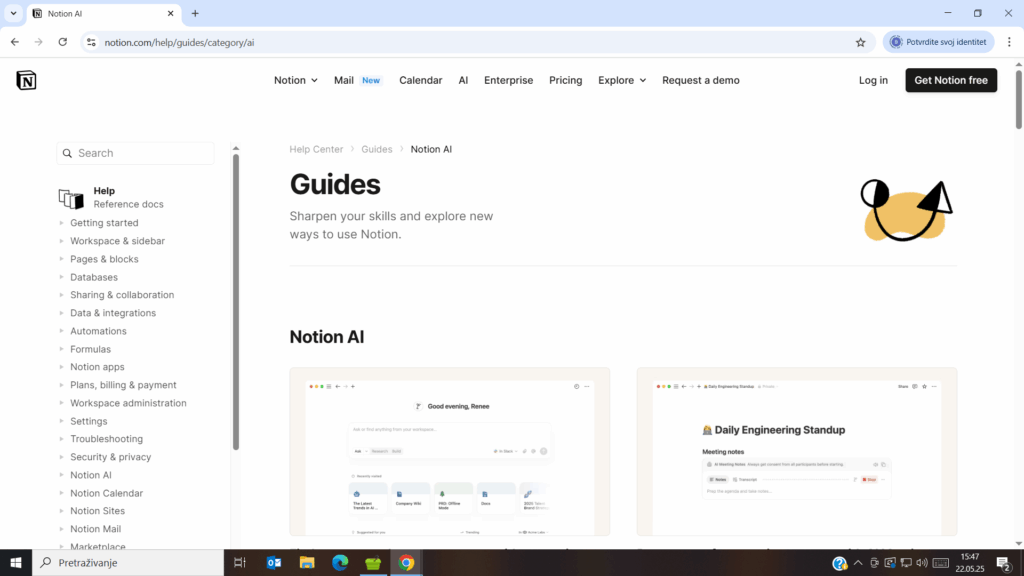Click the sidebar vertical scrollbar
Viewport: 1024px width, 576px height.
point(236,302)
